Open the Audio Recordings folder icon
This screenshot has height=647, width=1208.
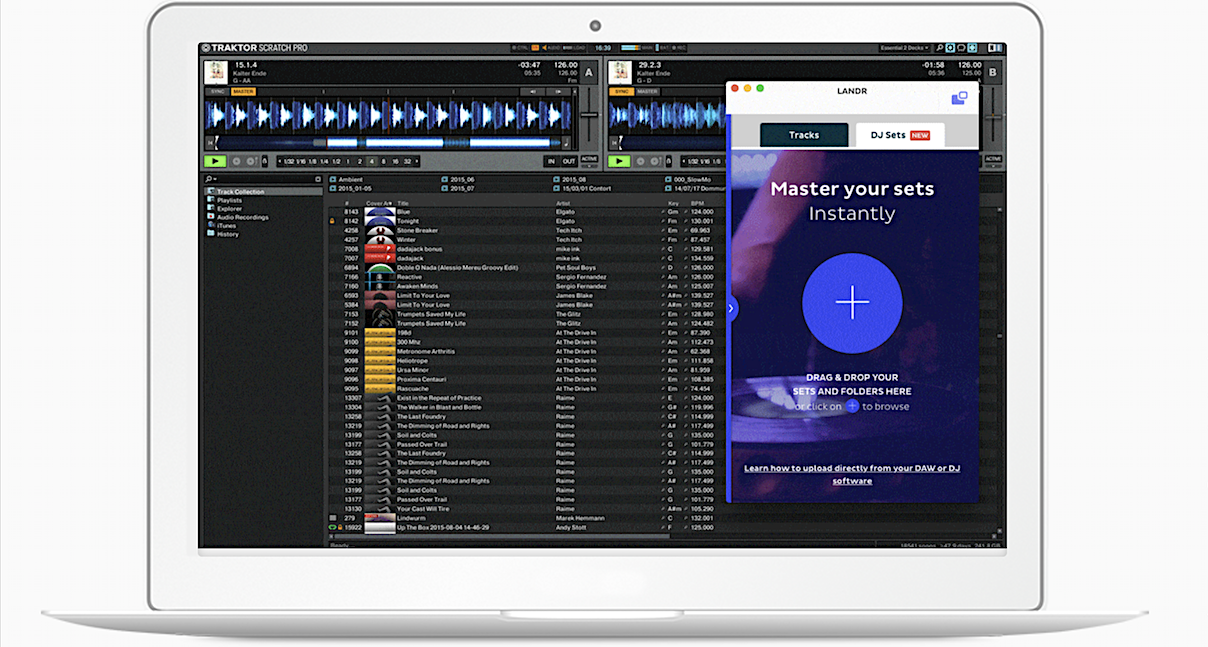(211, 217)
